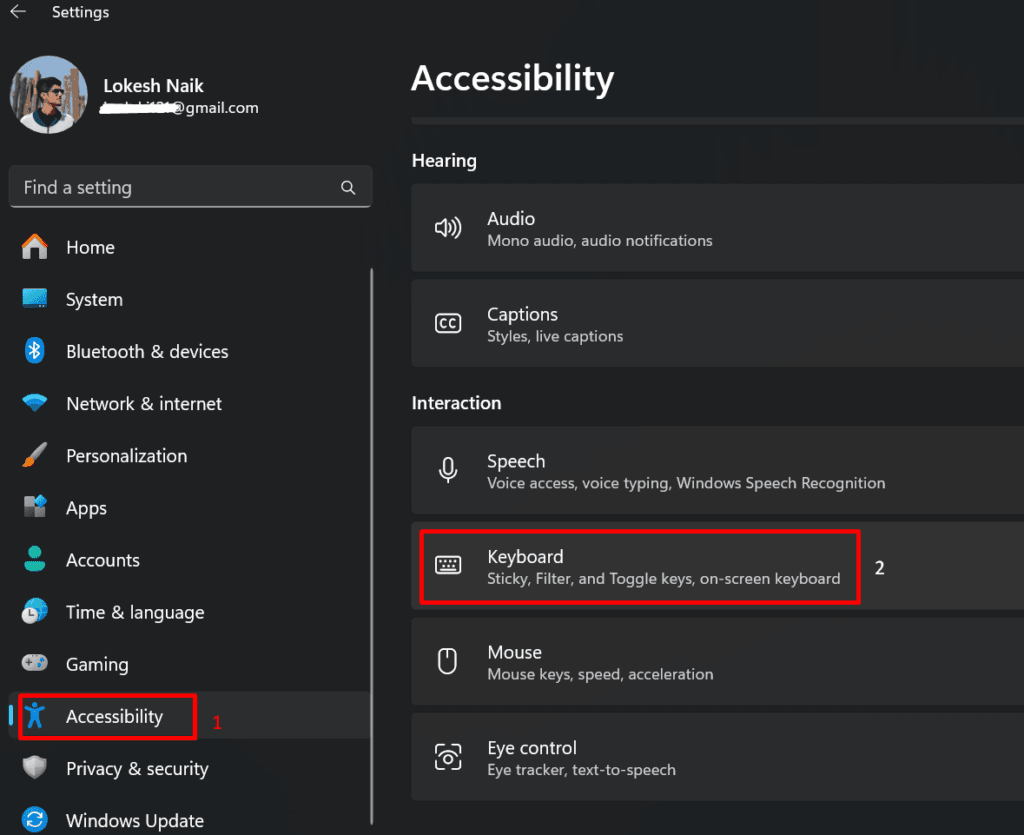Open Mouse keys settings card
Viewport: 1024px width, 835px height.
coord(700,662)
